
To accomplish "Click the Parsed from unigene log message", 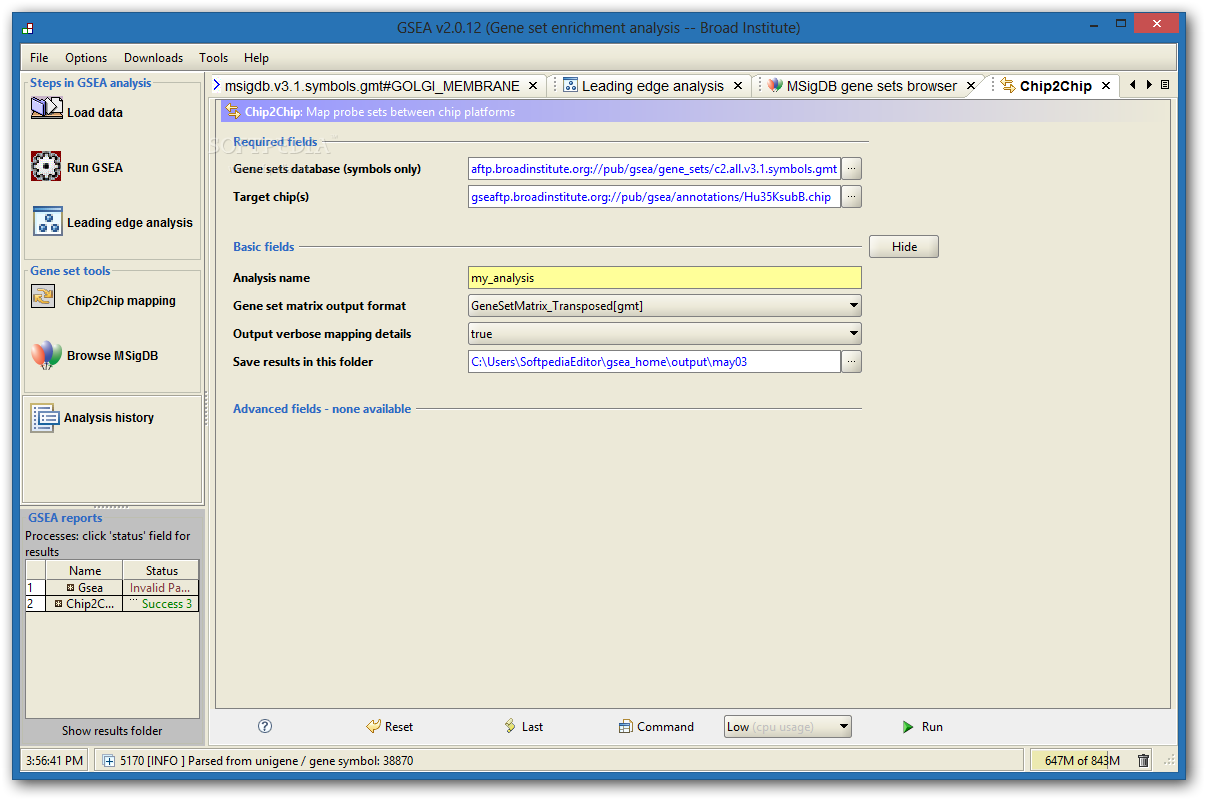I will click(266, 761).
